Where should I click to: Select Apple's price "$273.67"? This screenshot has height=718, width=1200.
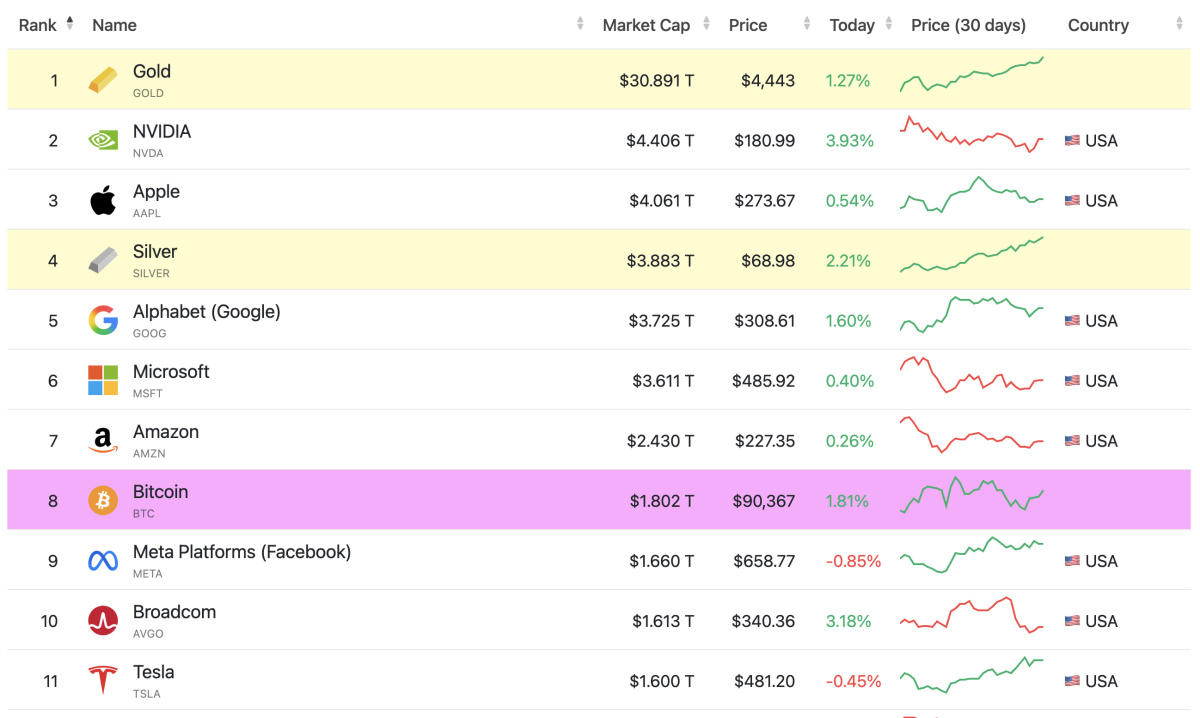(x=764, y=201)
